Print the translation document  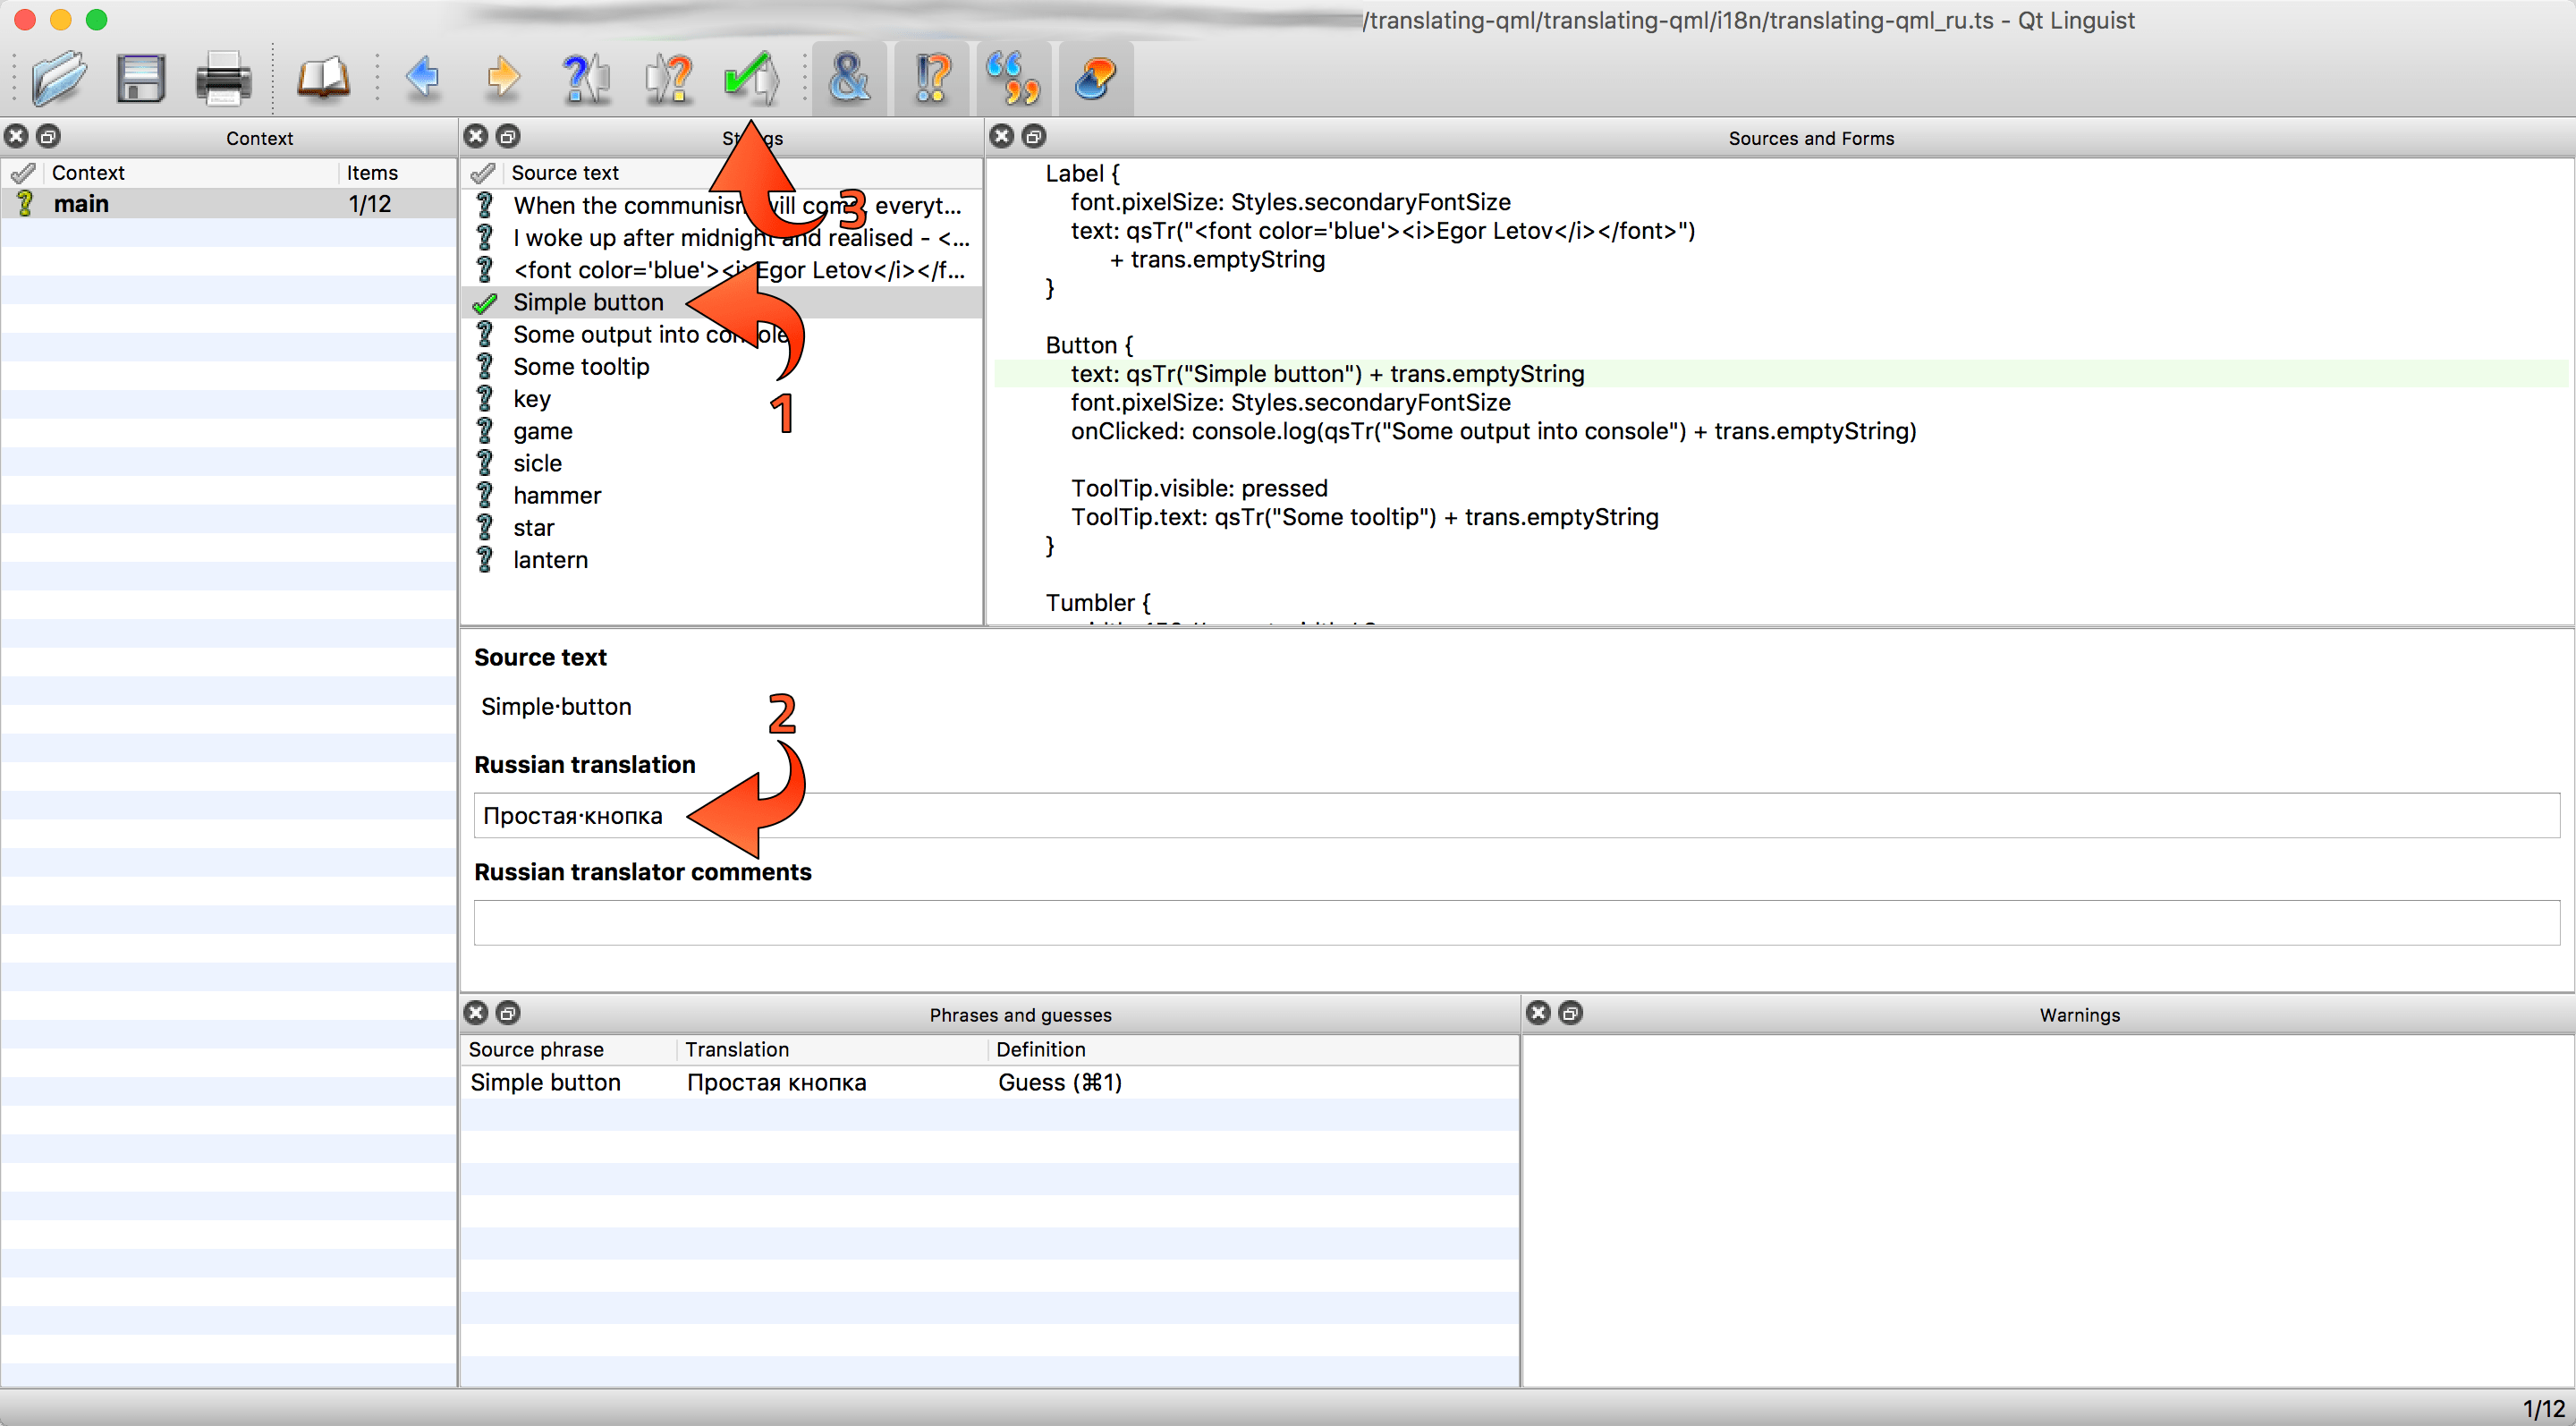(x=222, y=78)
